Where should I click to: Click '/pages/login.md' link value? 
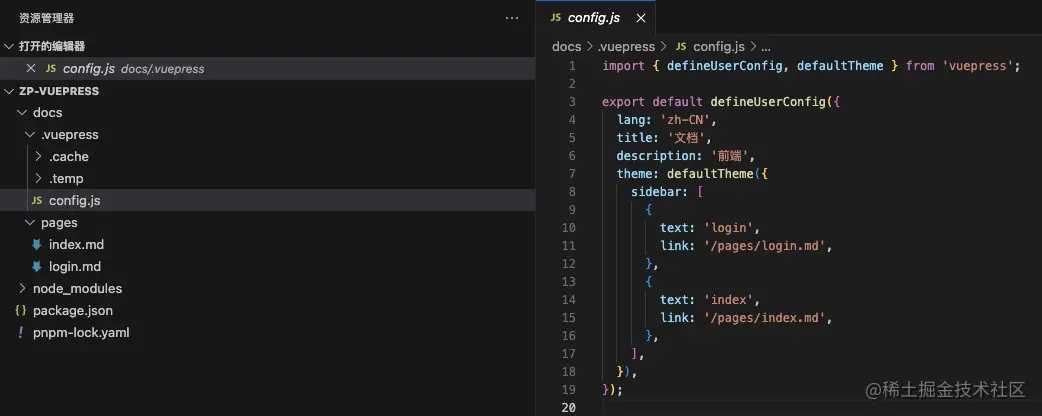pos(764,245)
